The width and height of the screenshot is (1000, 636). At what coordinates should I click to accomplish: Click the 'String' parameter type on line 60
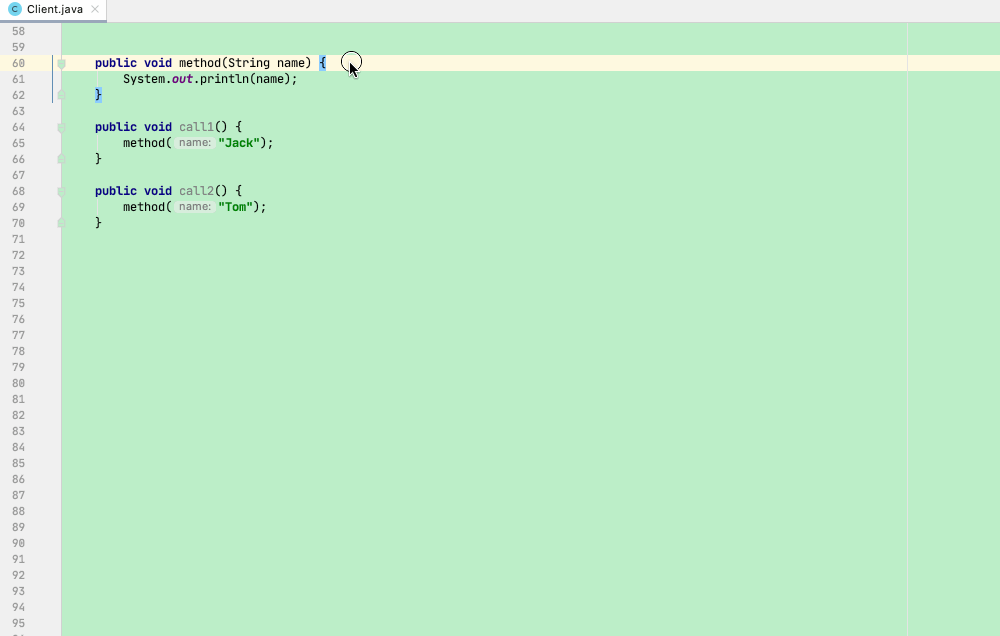[x=249, y=63]
